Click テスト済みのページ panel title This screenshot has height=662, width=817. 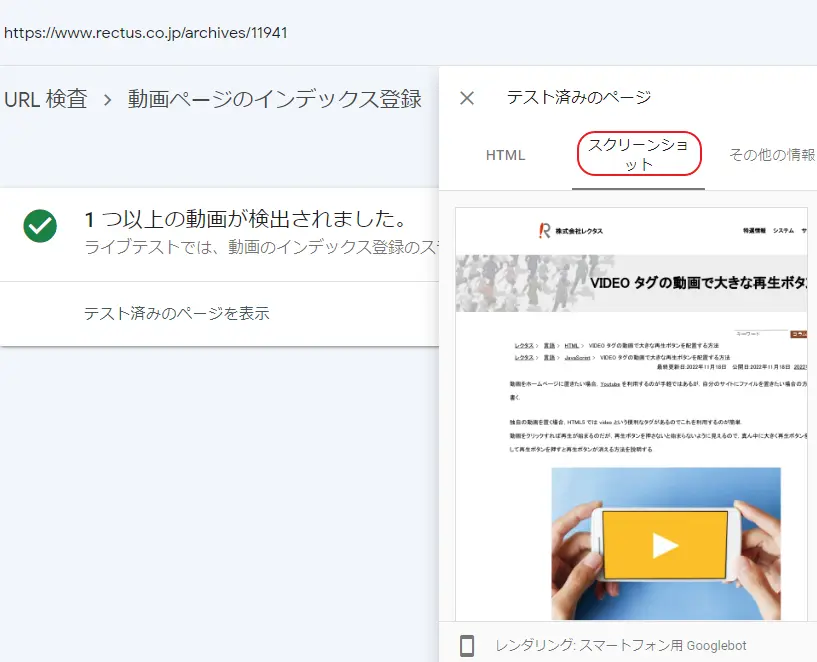pos(579,97)
